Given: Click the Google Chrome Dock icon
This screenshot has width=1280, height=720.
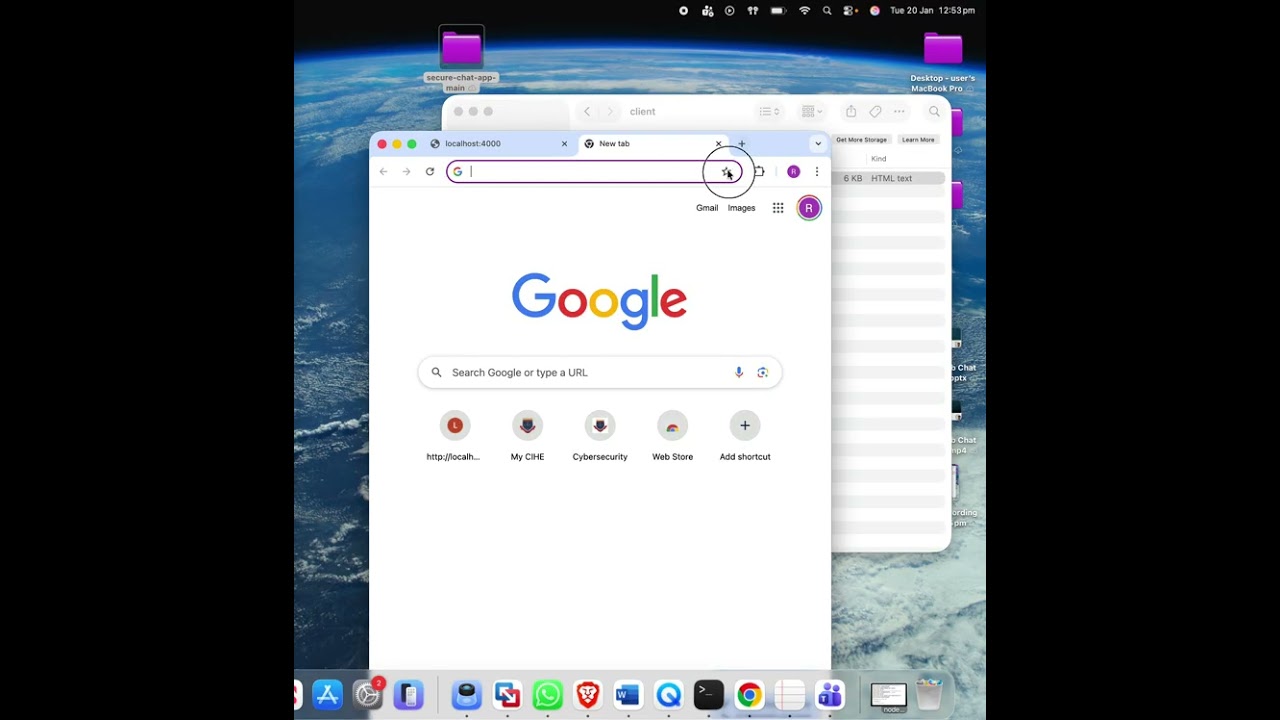Looking at the screenshot, I should point(749,695).
